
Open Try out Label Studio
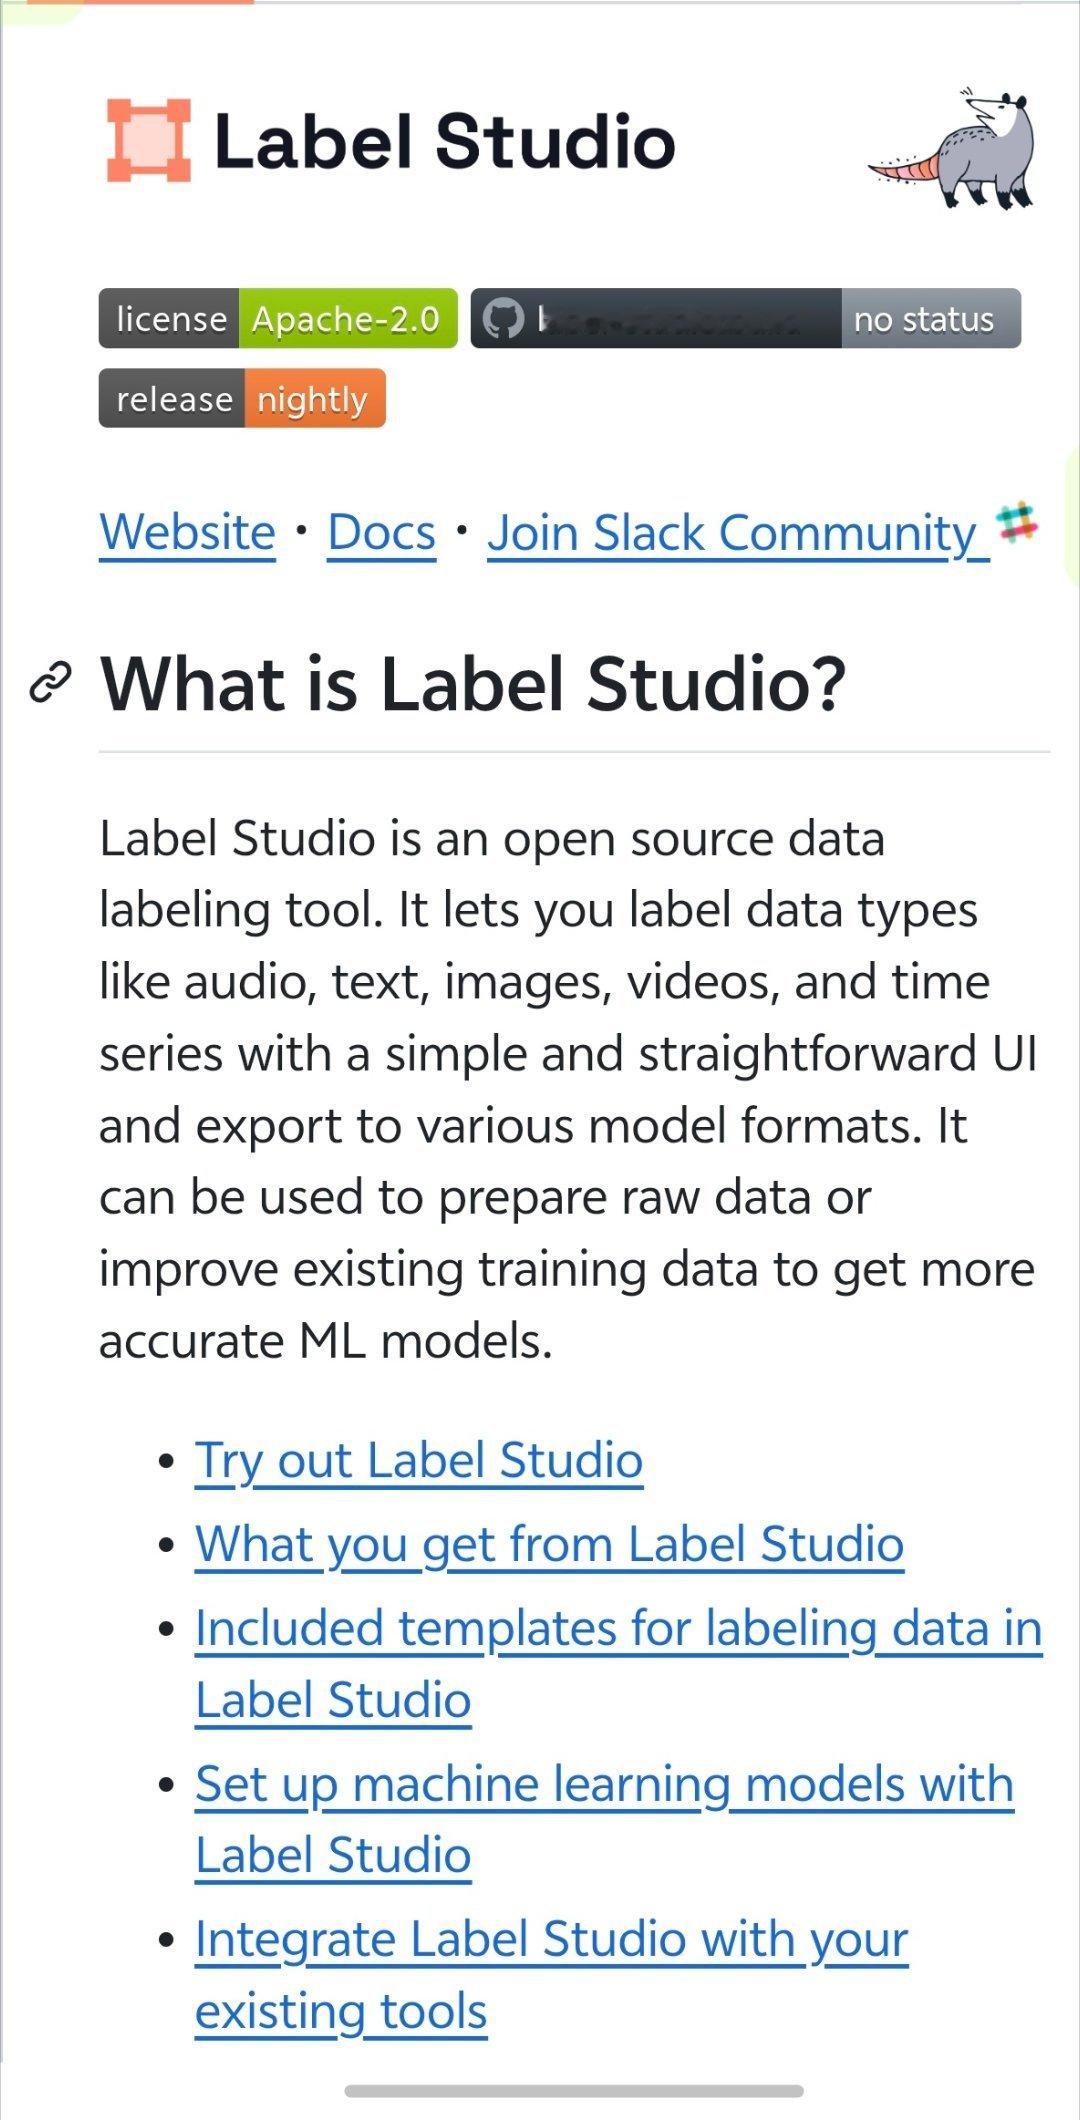pos(420,1462)
